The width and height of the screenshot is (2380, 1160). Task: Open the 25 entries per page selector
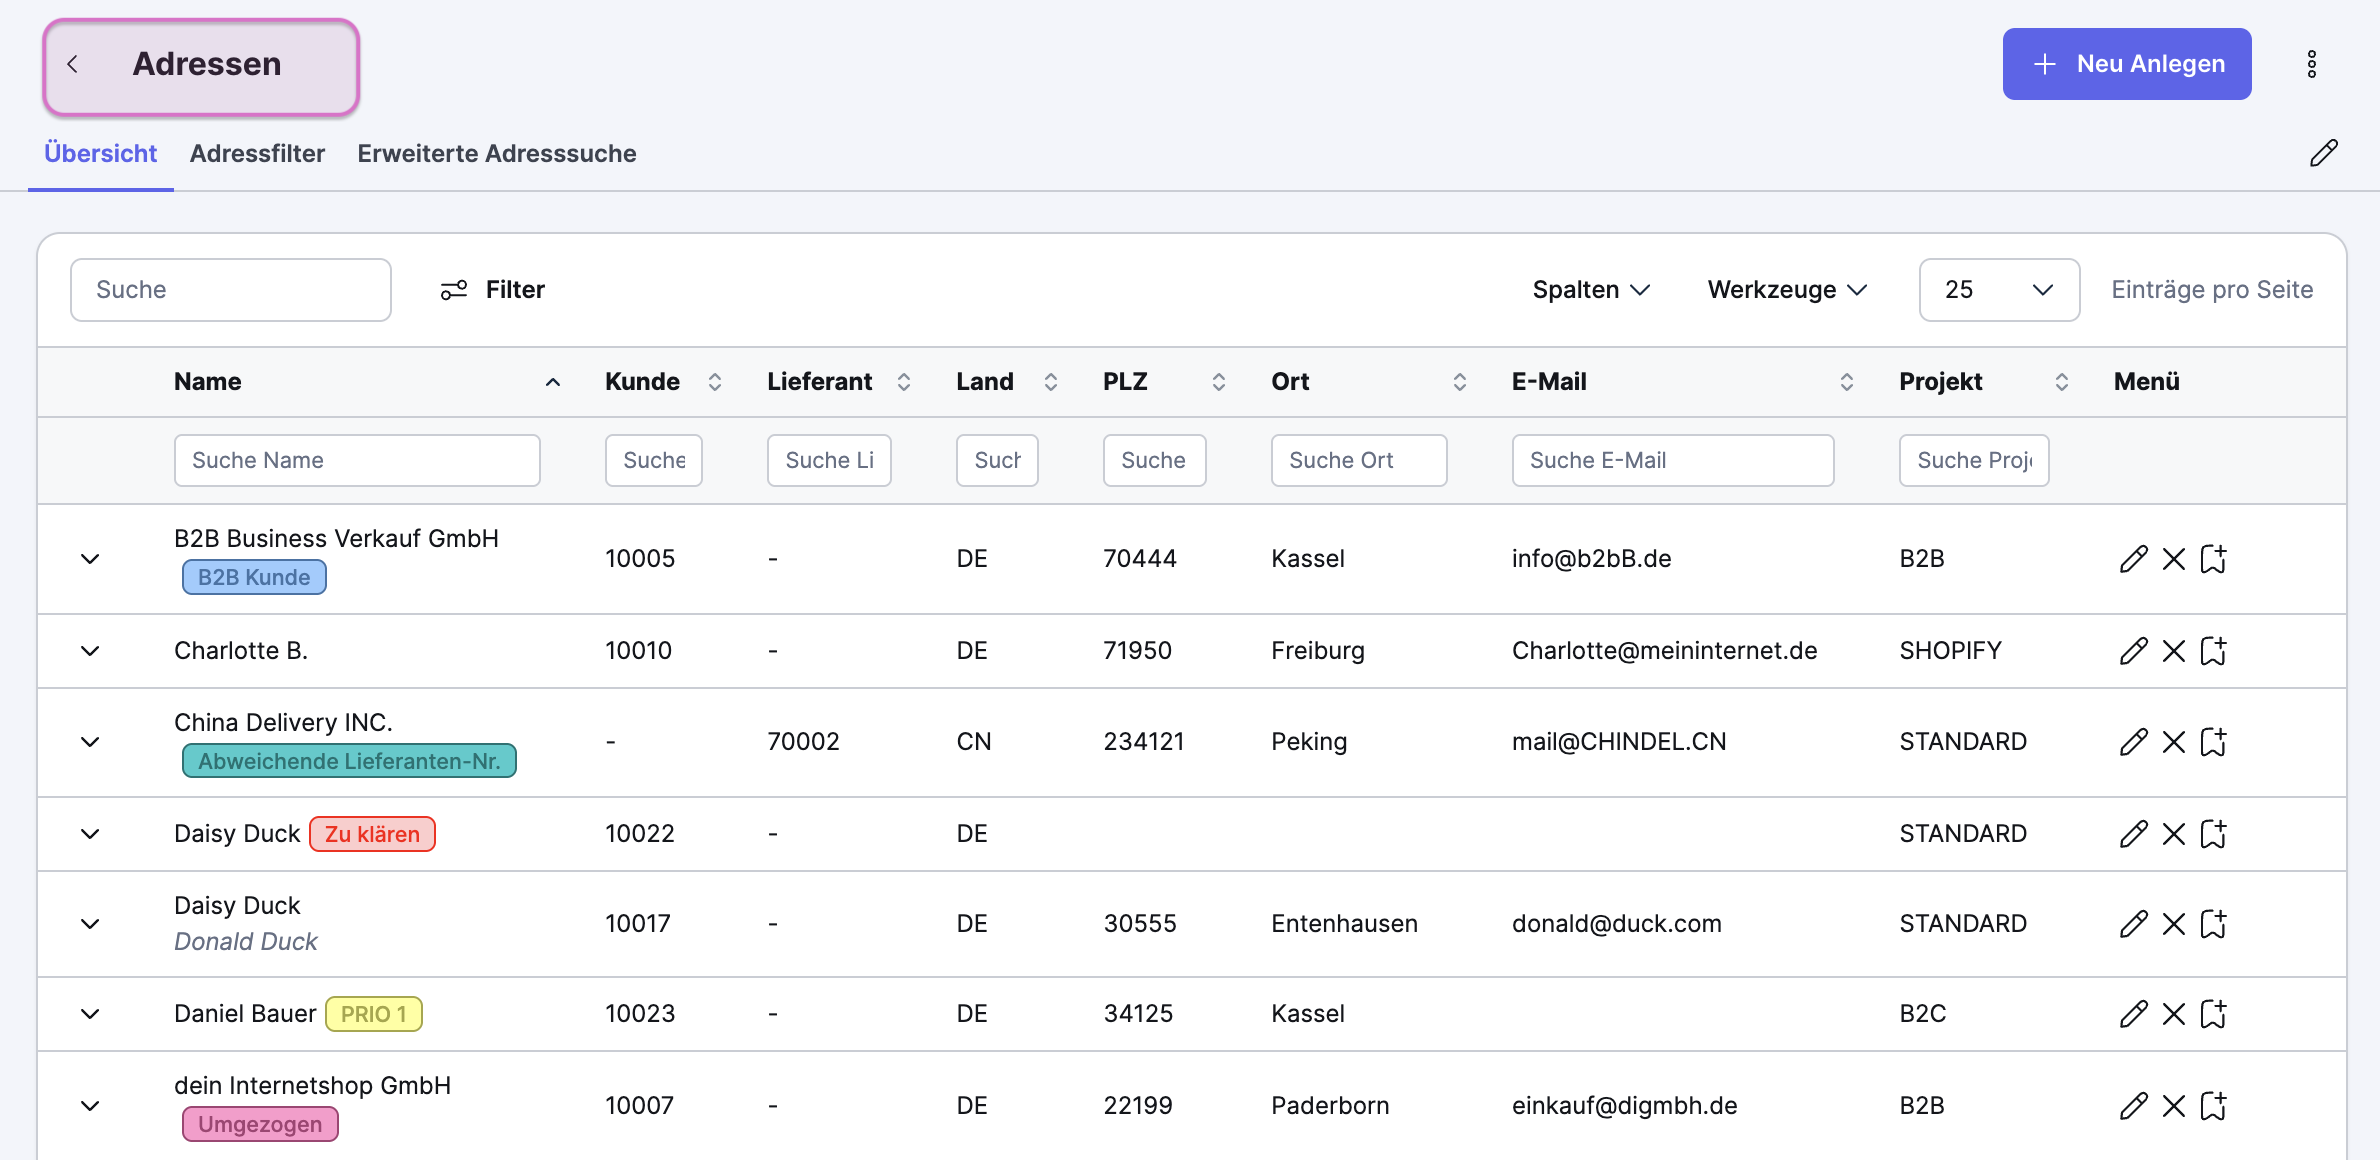coord(1998,290)
